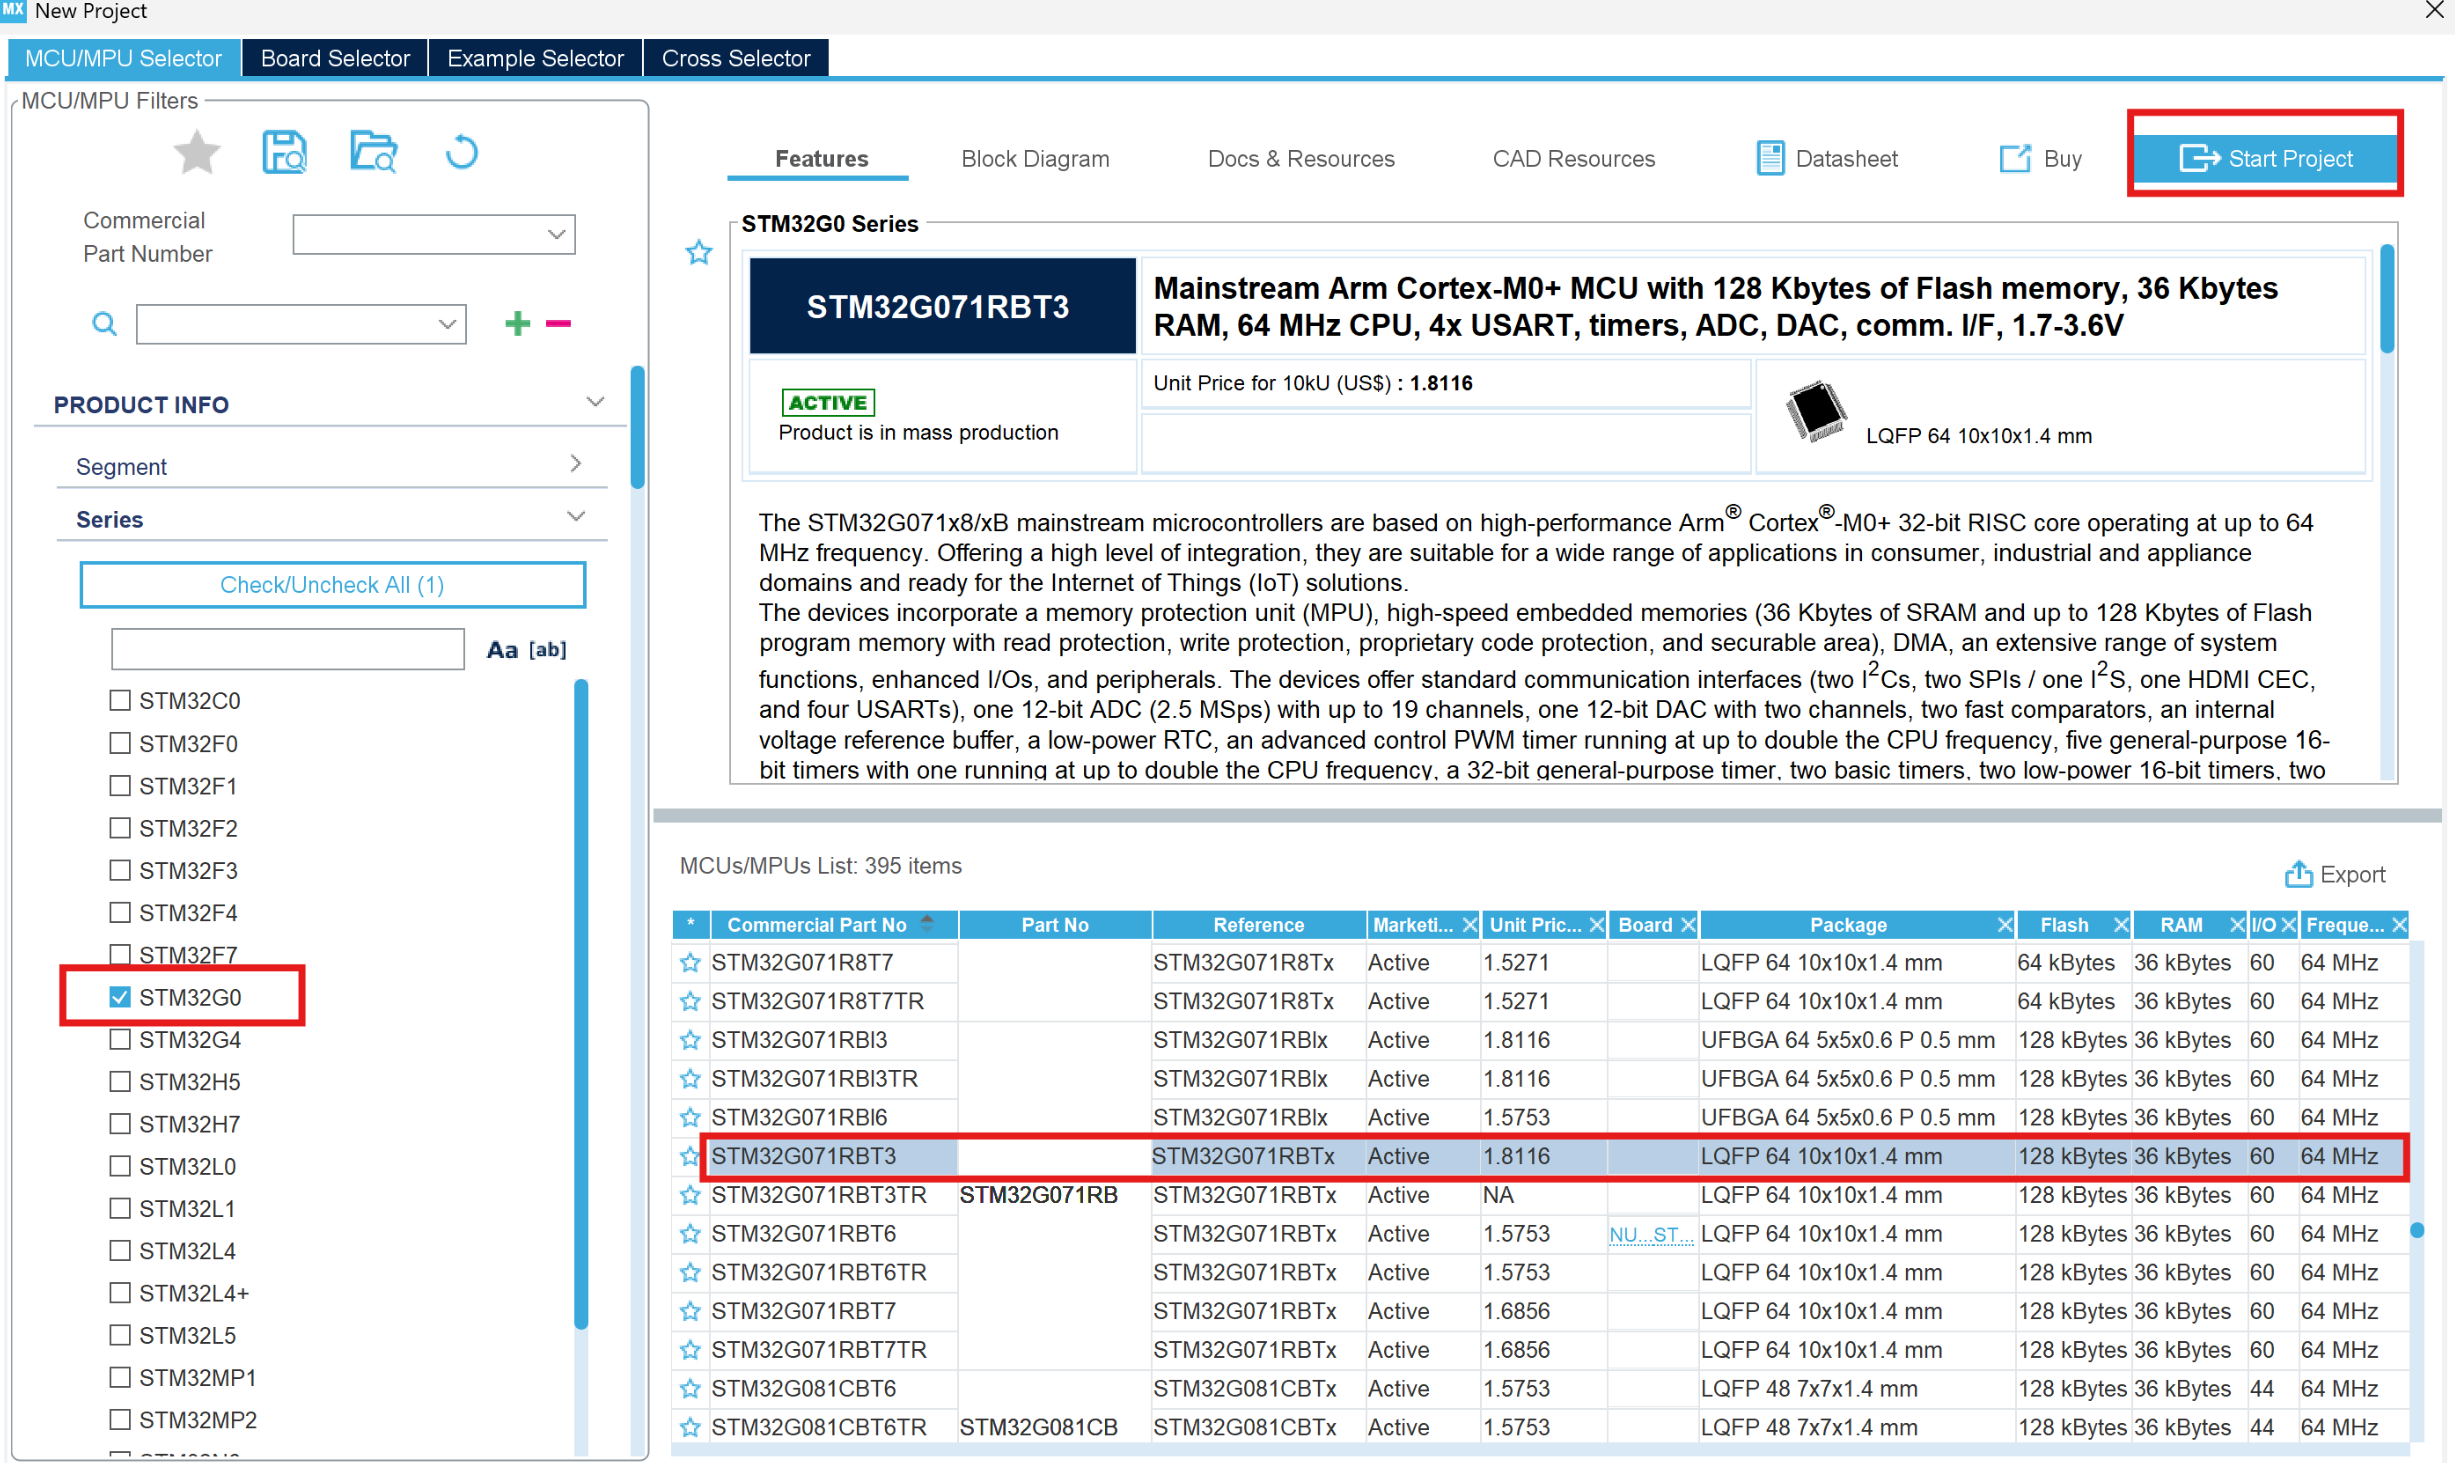The width and height of the screenshot is (2455, 1463).
Task: Select the STM32G071RBT6 row in list
Action: [x=803, y=1234]
